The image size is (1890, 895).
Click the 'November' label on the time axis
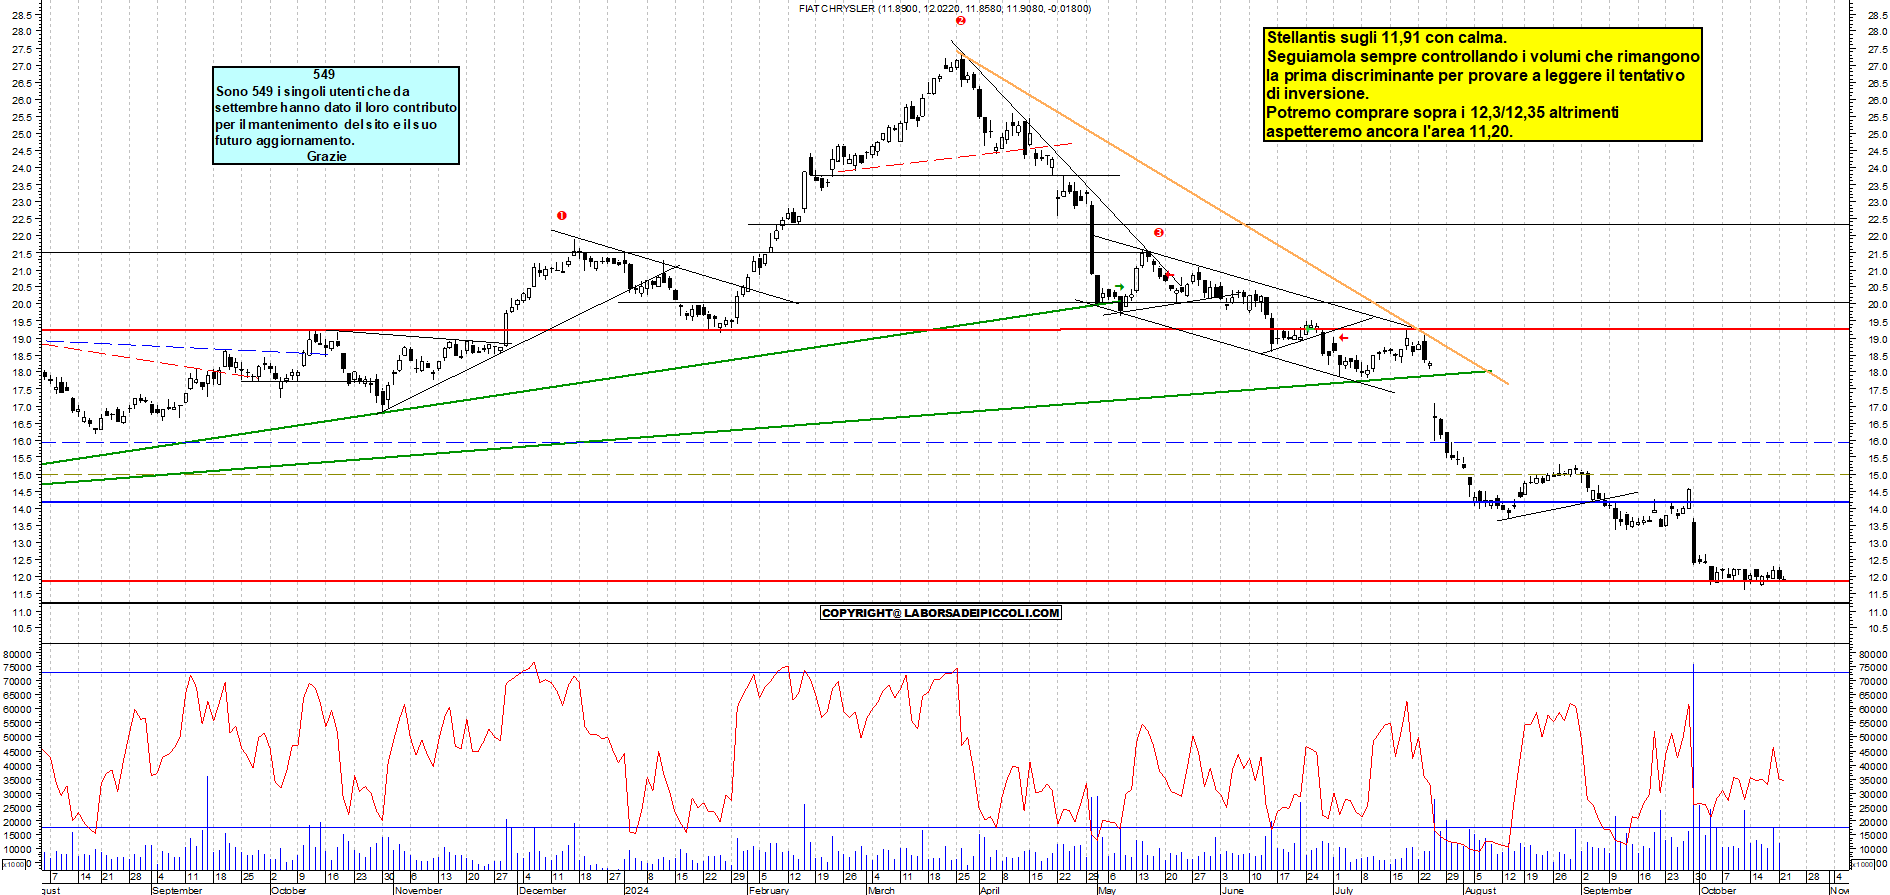tap(419, 890)
